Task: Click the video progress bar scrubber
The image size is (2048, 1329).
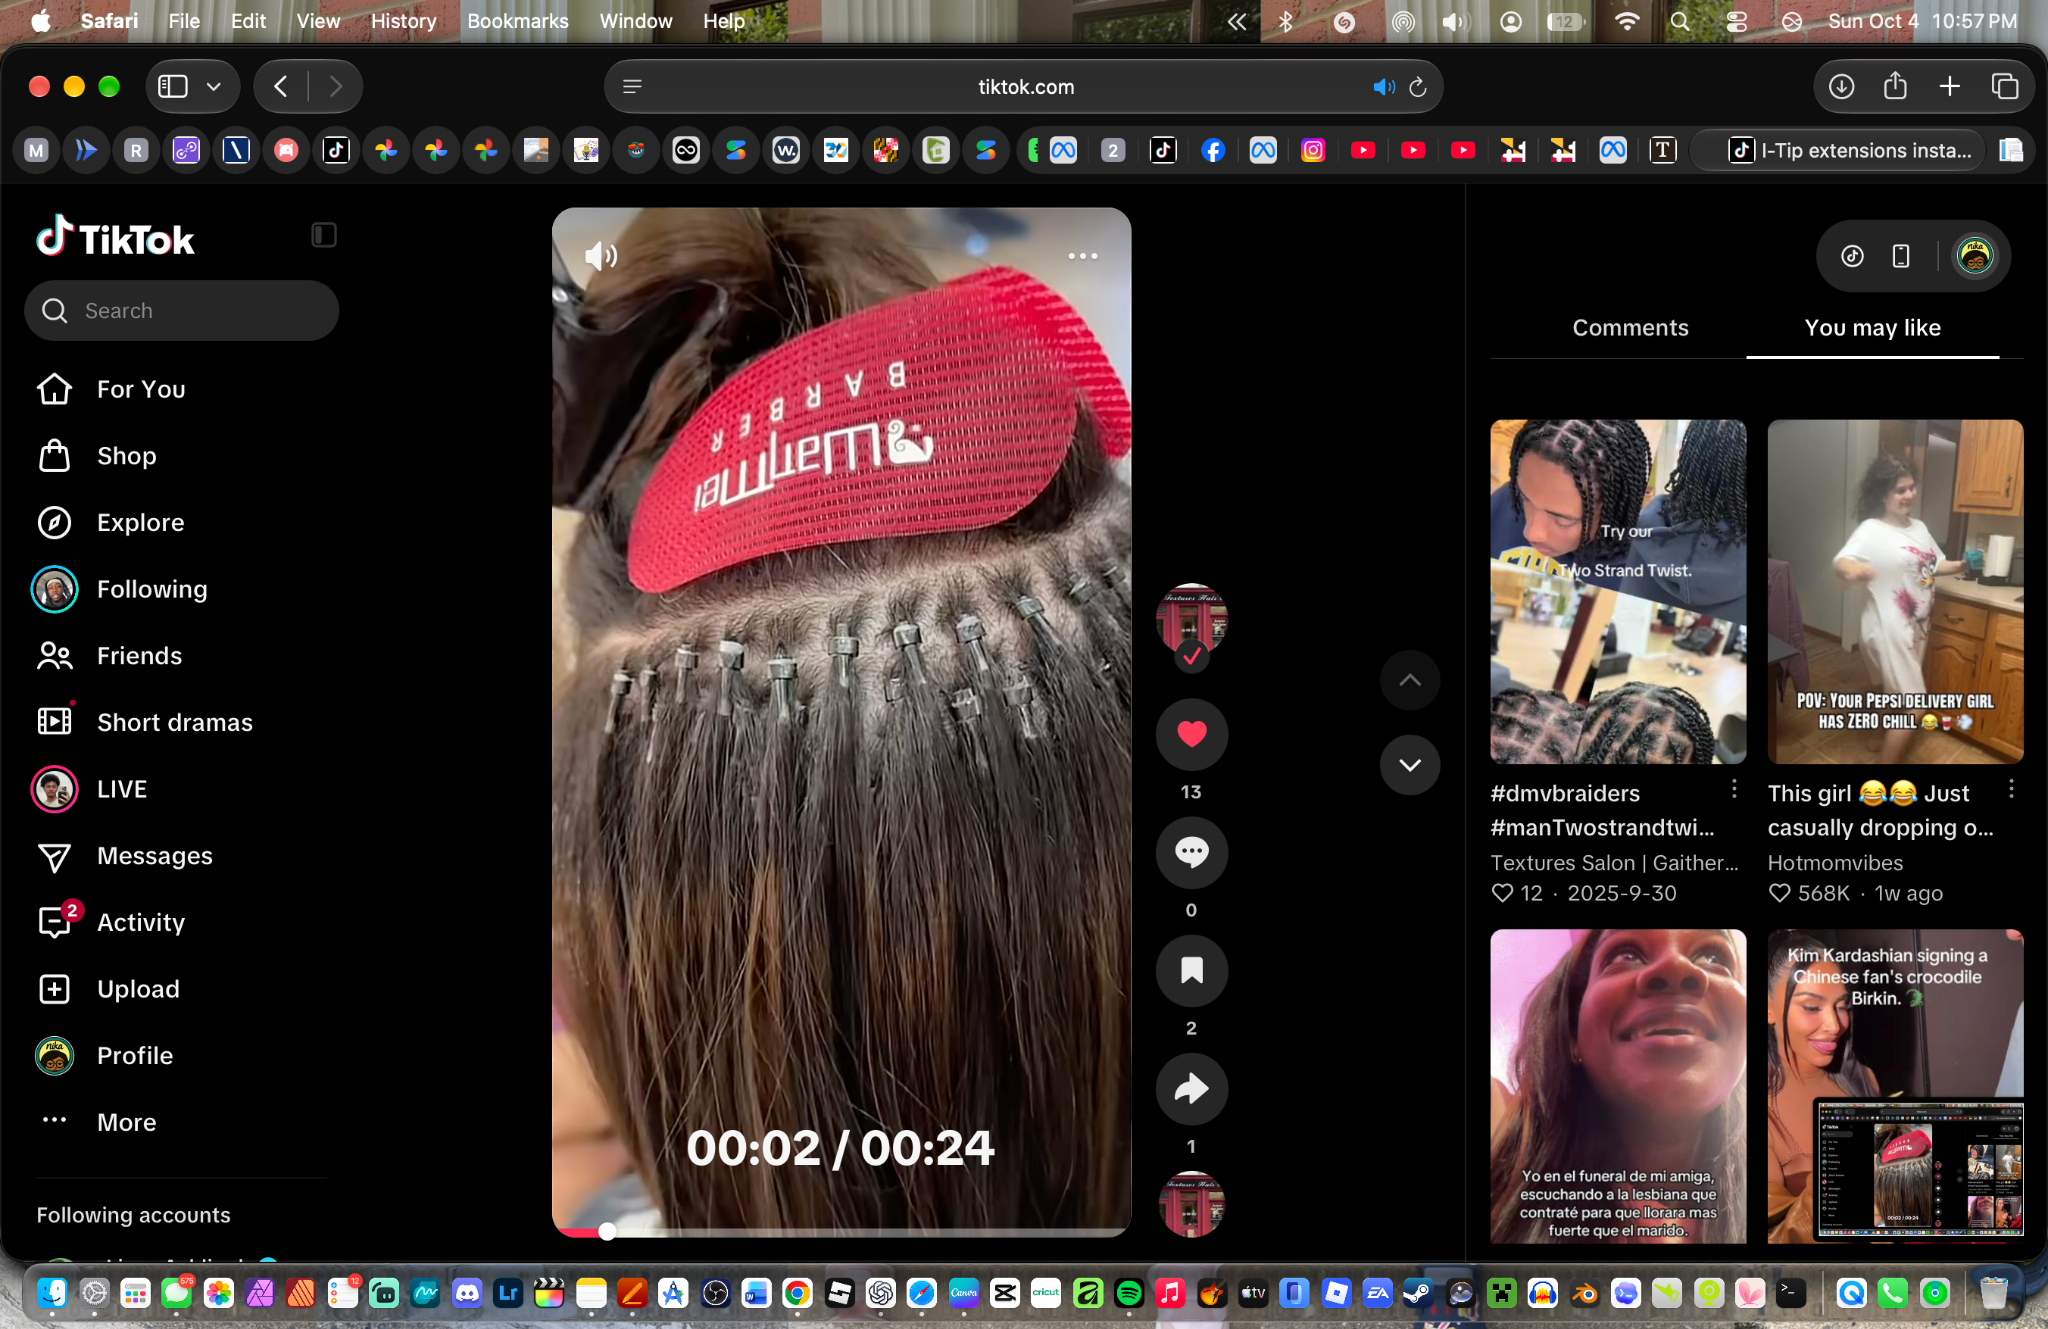Action: pyautogui.click(x=606, y=1232)
